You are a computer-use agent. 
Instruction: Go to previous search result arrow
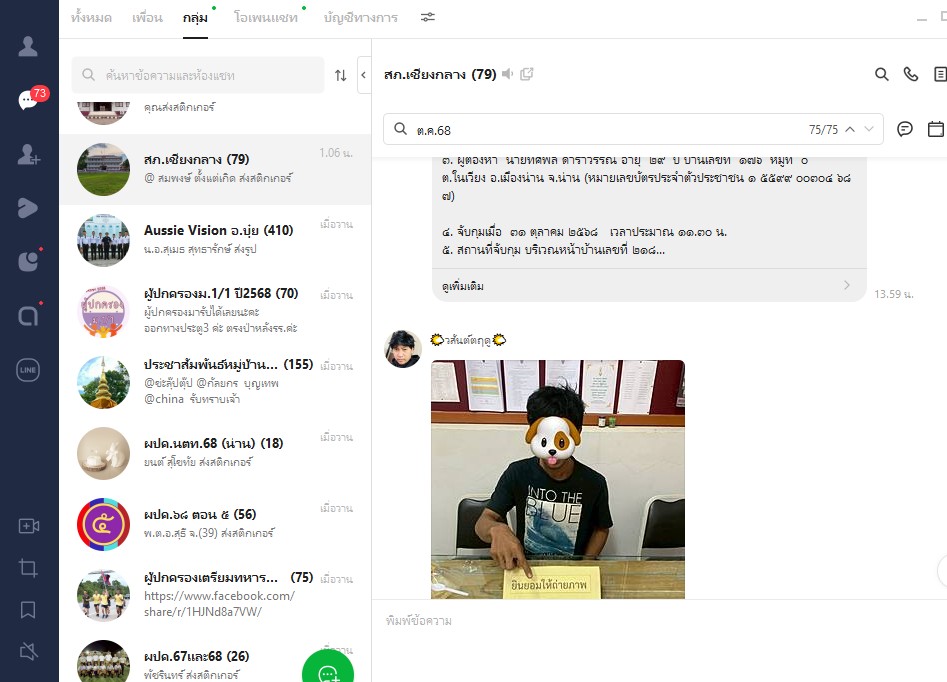[850, 129]
